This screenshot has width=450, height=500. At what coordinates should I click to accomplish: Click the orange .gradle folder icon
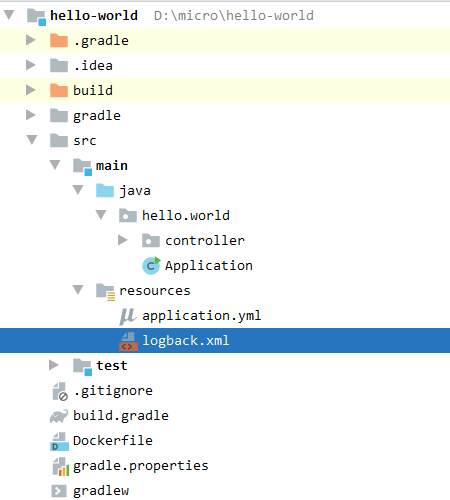pos(59,41)
